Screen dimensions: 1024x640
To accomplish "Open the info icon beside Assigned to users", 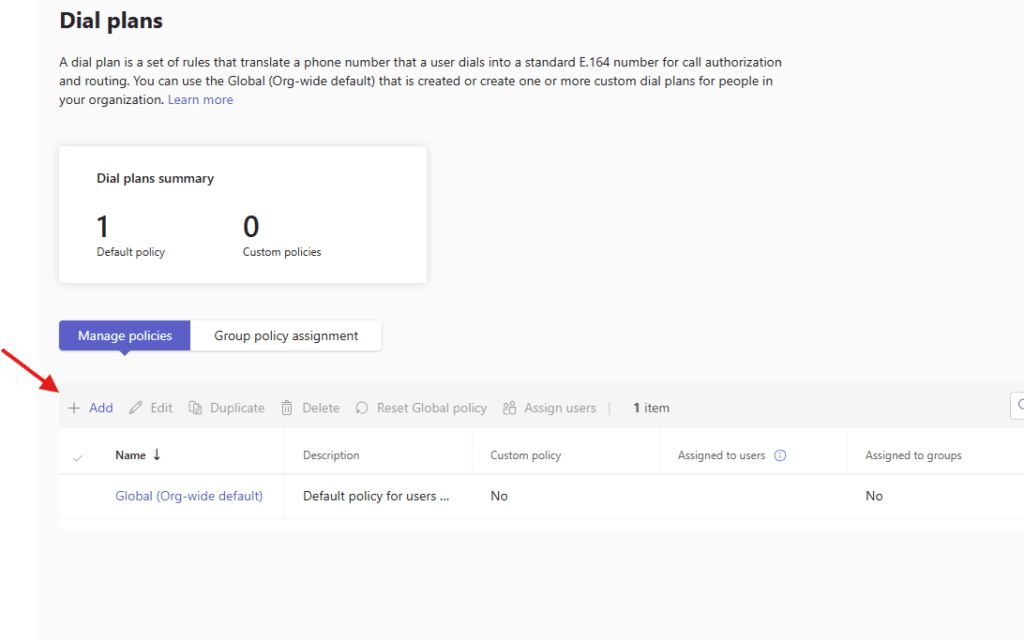I will point(781,456).
